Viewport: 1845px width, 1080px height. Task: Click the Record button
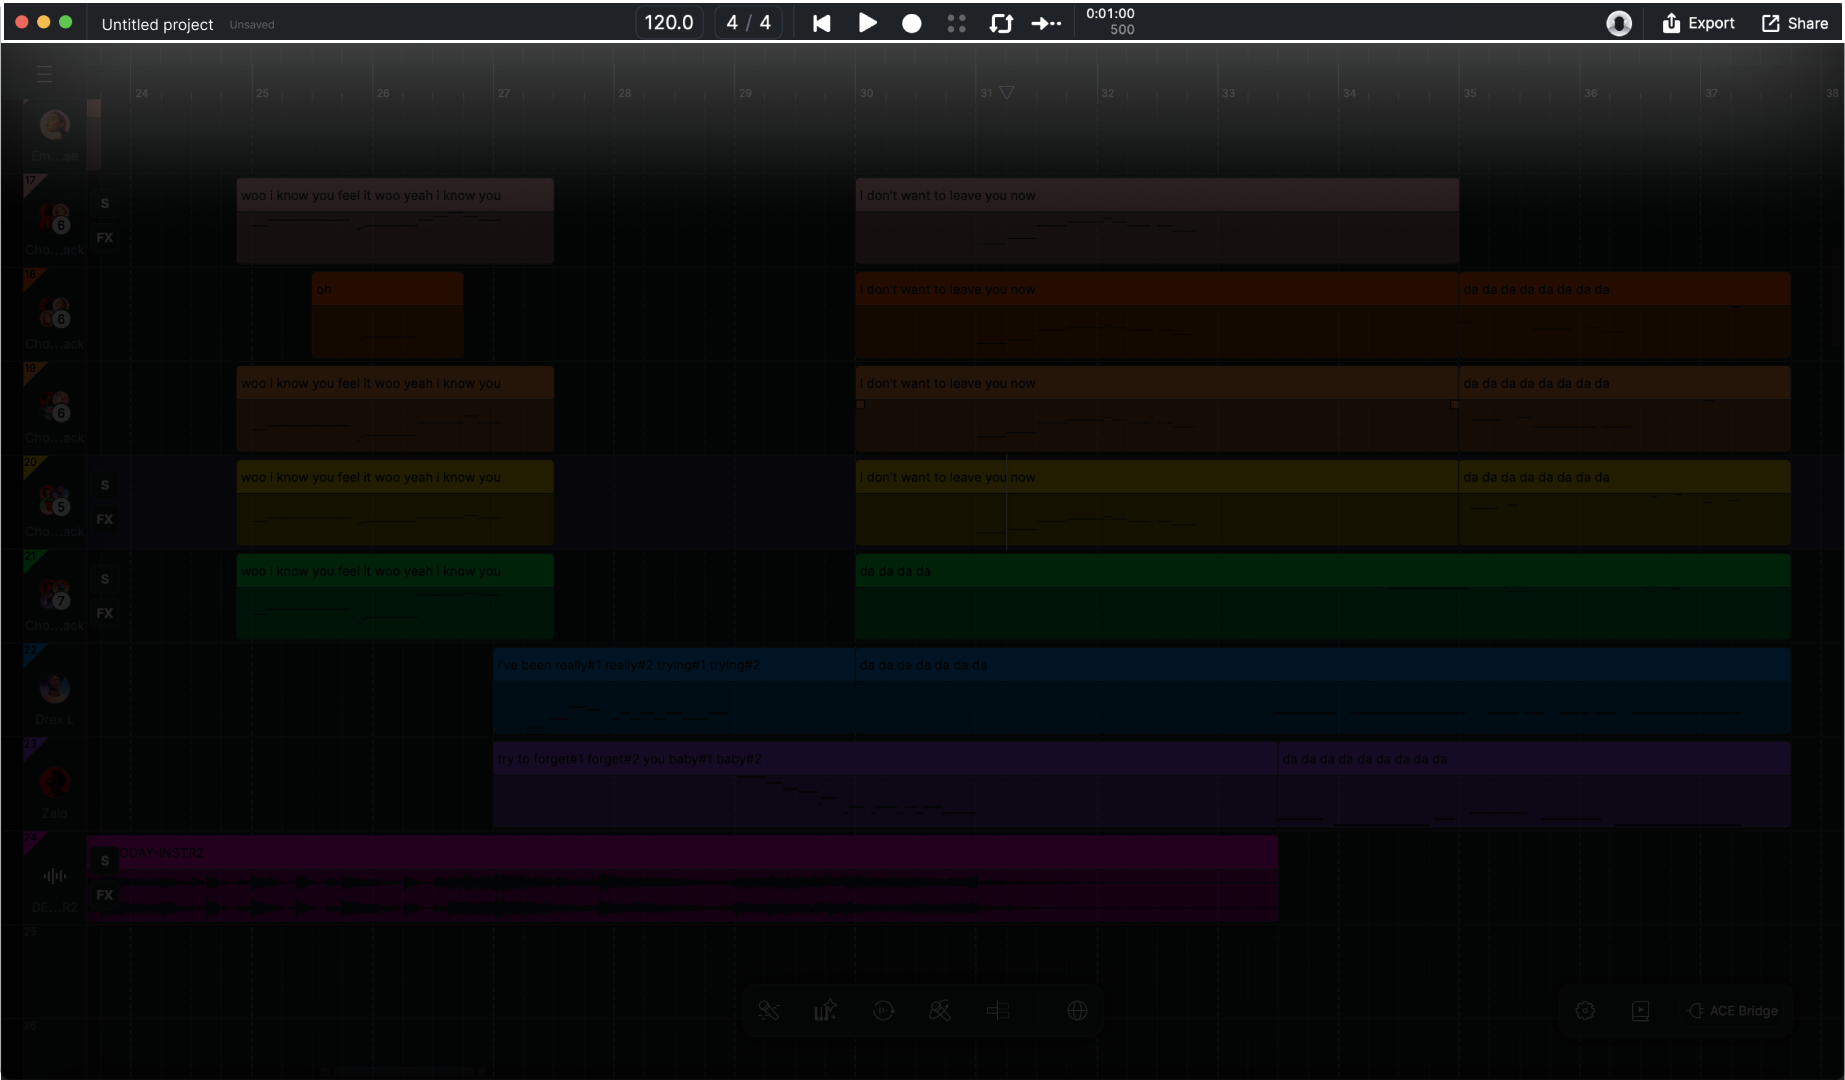pos(911,23)
